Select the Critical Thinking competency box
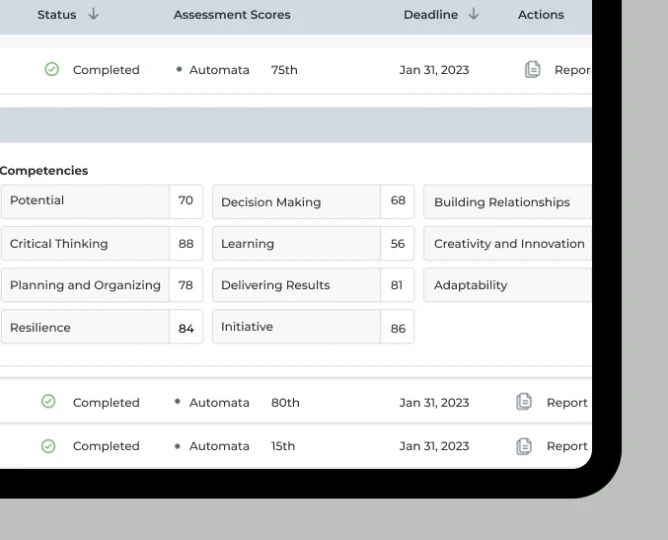This screenshot has height=540, width=668. [84, 244]
